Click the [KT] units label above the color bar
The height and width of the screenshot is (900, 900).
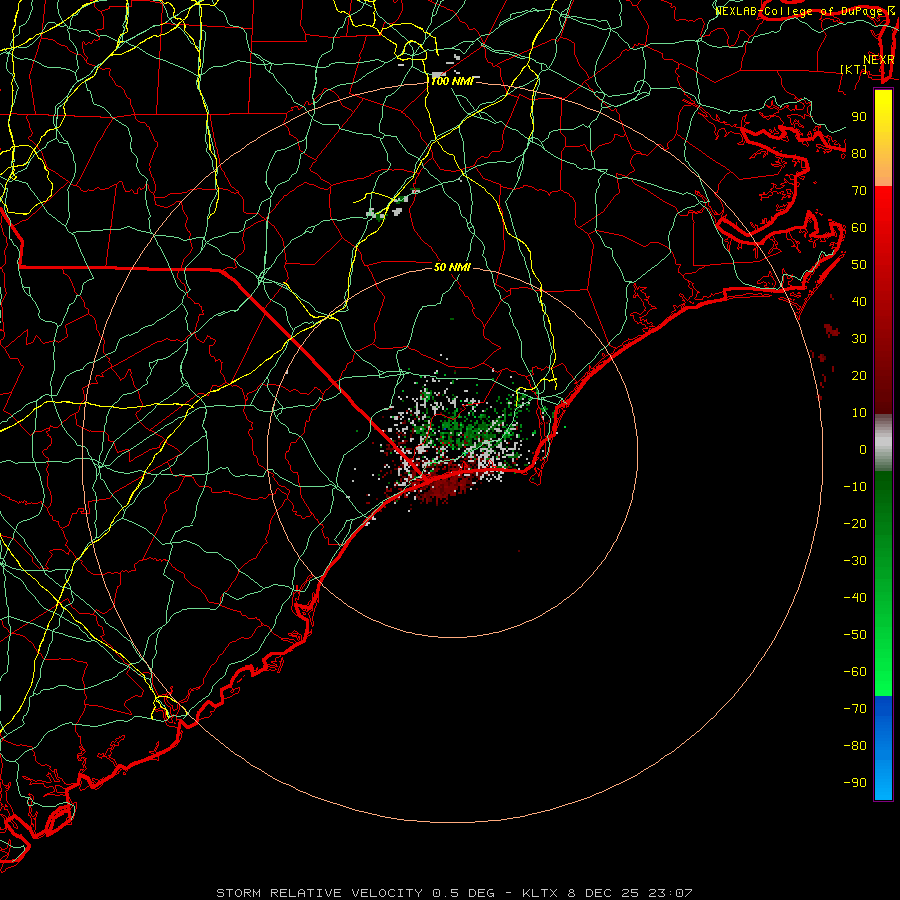(854, 69)
